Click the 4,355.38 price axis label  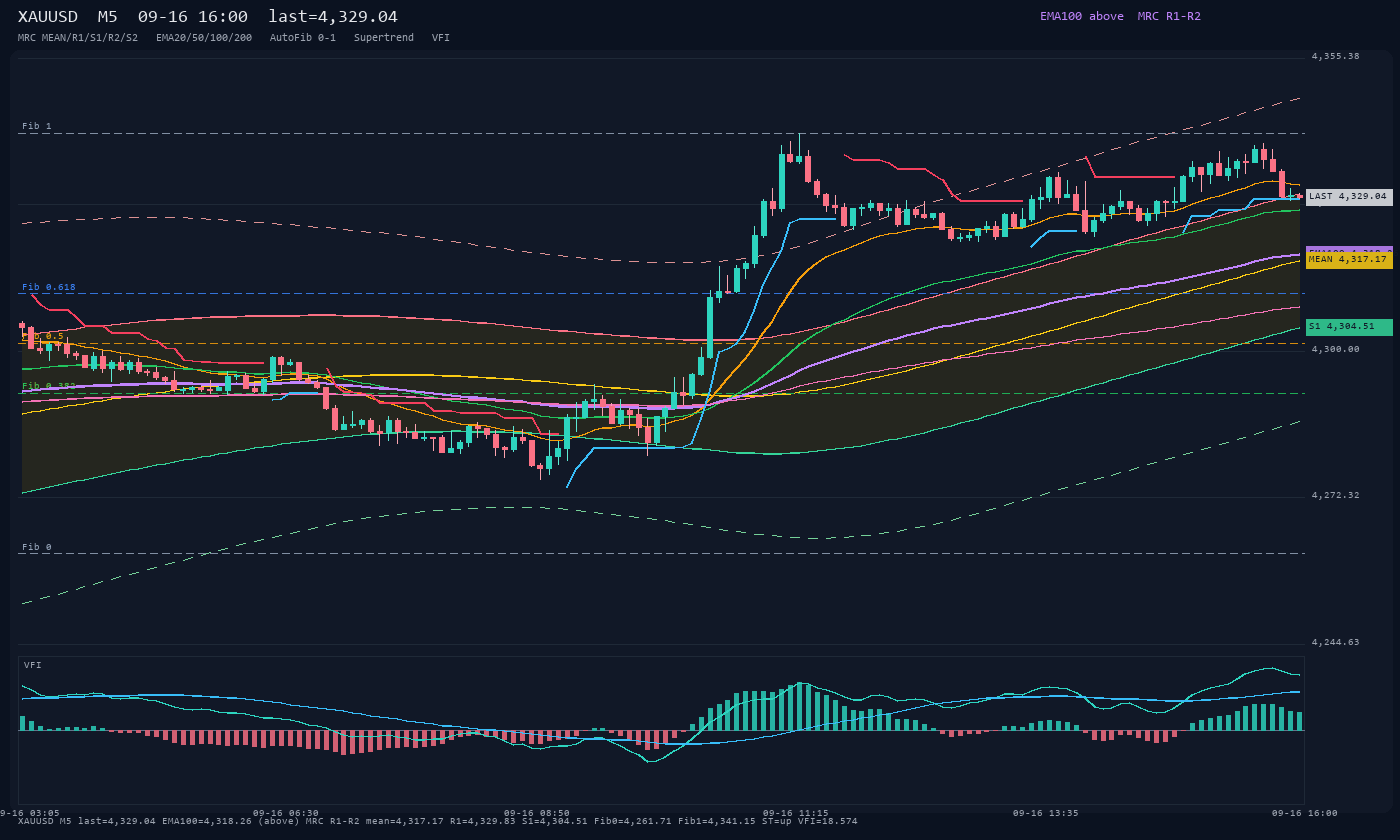pos(1336,56)
